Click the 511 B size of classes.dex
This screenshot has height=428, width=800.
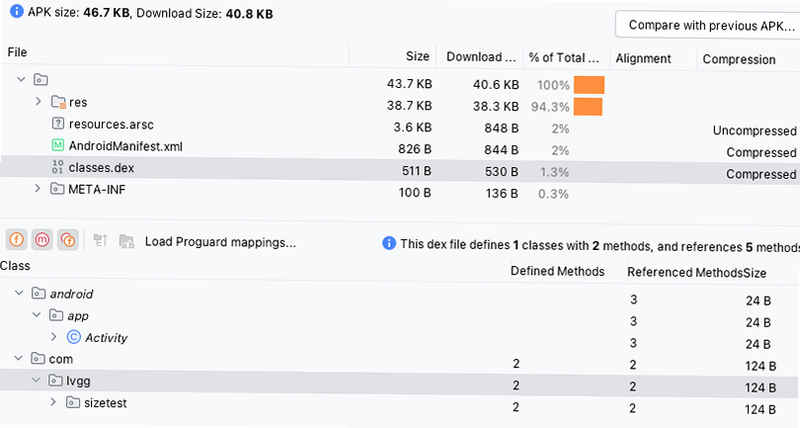416,170
